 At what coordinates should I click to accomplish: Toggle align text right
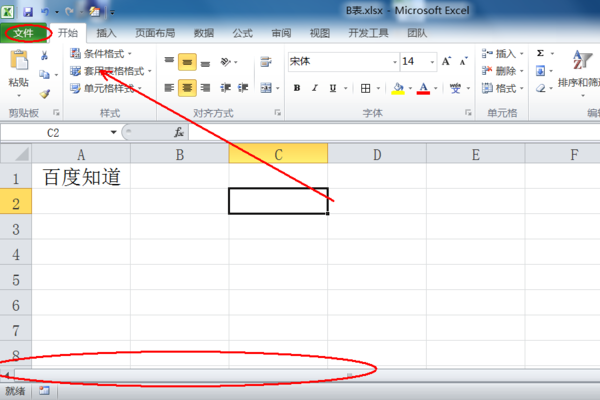pyautogui.click(x=205, y=88)
